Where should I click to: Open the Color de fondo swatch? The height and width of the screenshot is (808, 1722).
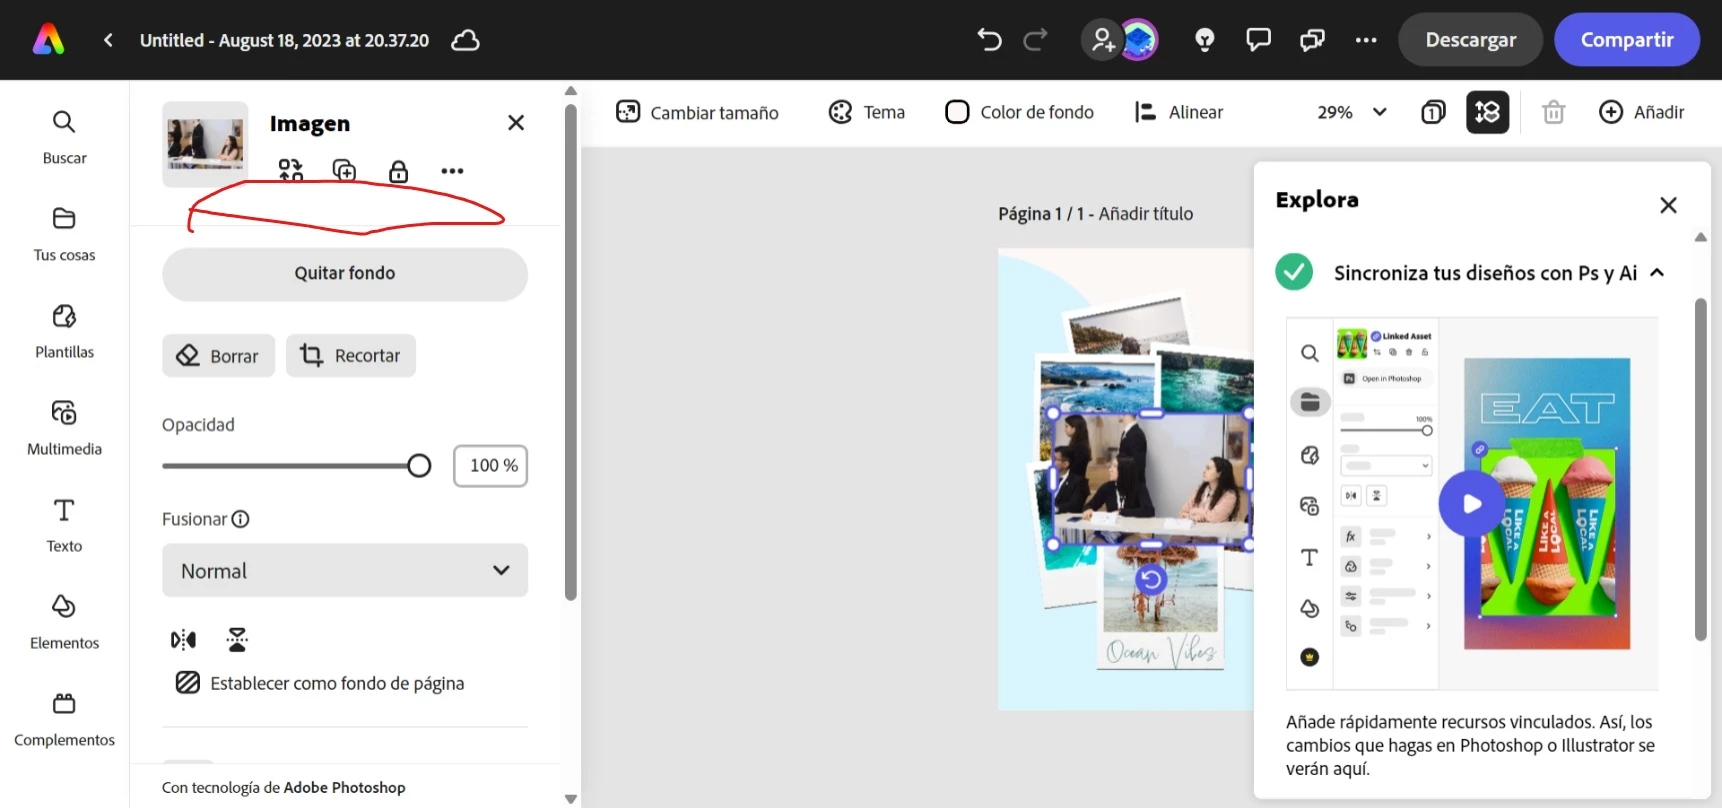1019,112
